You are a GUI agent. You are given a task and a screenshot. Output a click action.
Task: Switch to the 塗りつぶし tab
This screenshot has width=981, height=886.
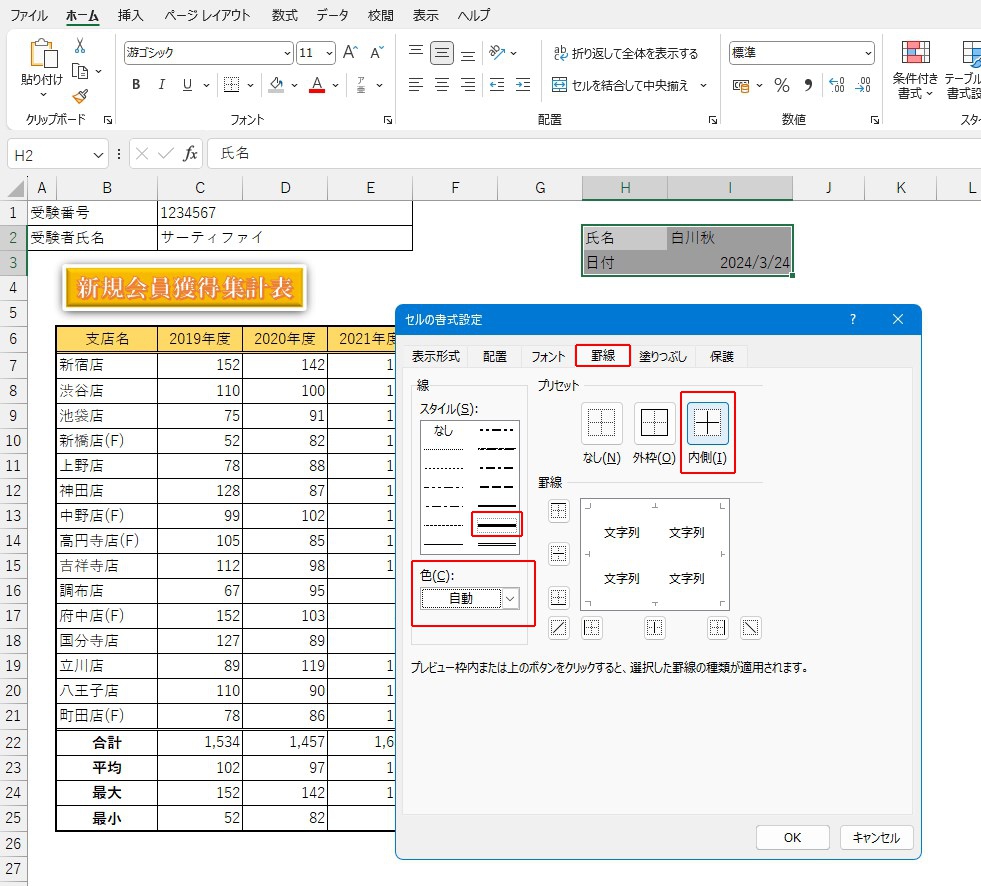(664, 356)
